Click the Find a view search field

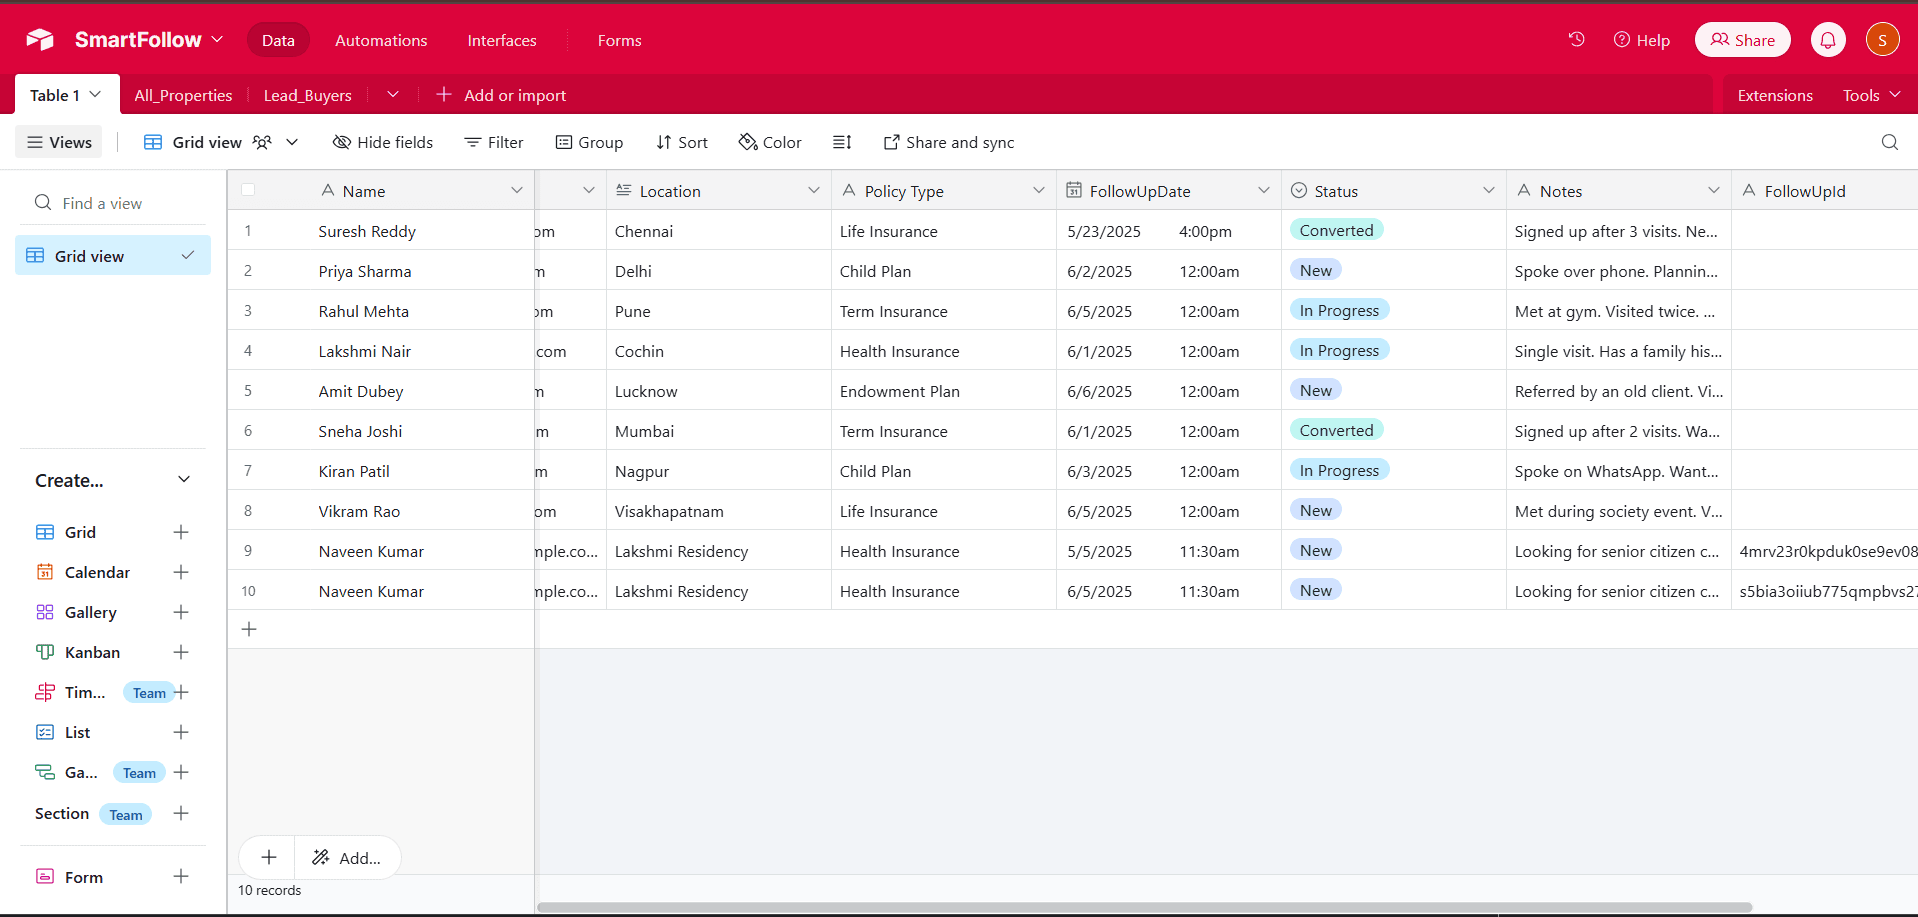pos(112,203)
